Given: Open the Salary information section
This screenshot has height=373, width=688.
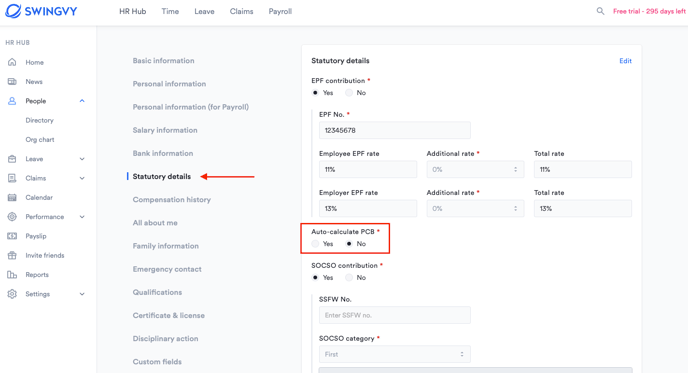Looking at the screenshot, I should click(x=165, y=130).
